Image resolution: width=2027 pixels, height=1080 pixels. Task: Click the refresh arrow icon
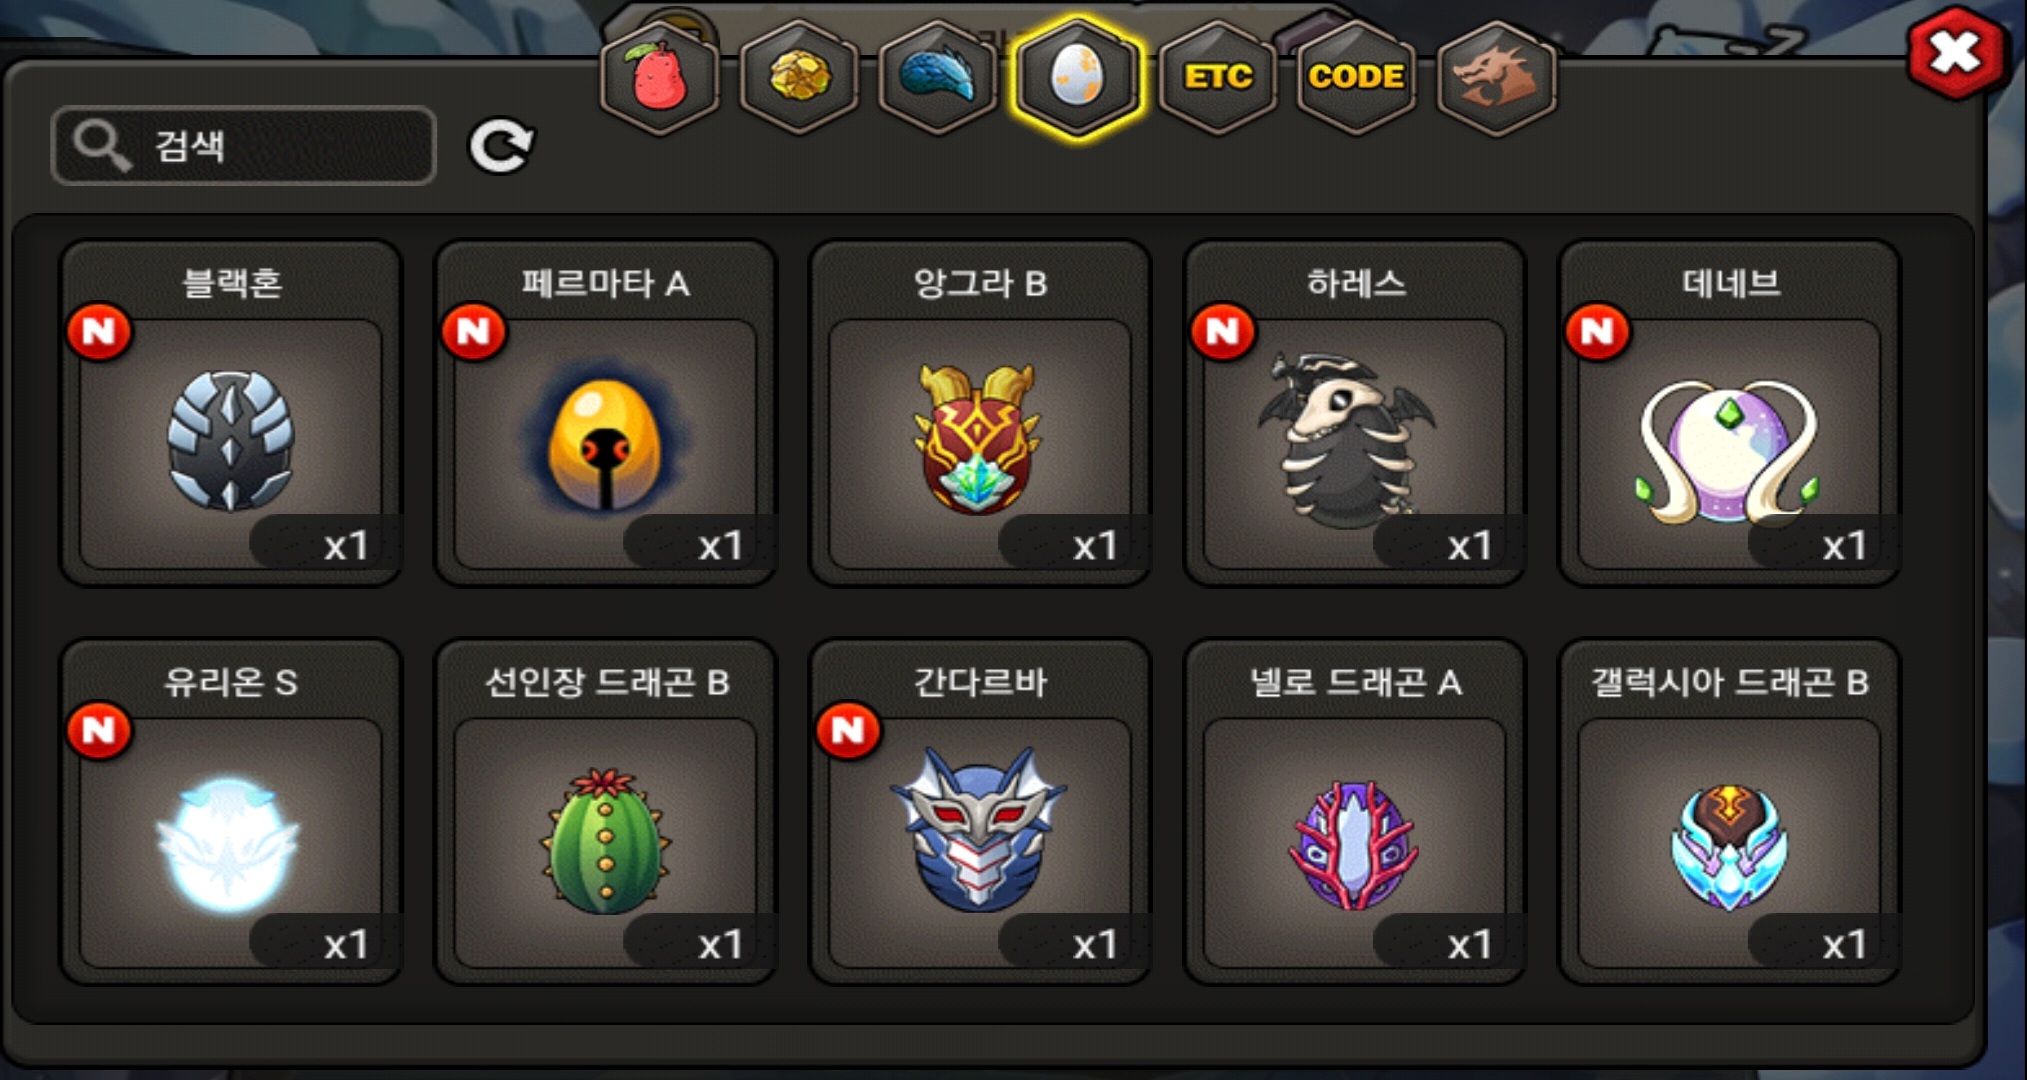[501, 147]
